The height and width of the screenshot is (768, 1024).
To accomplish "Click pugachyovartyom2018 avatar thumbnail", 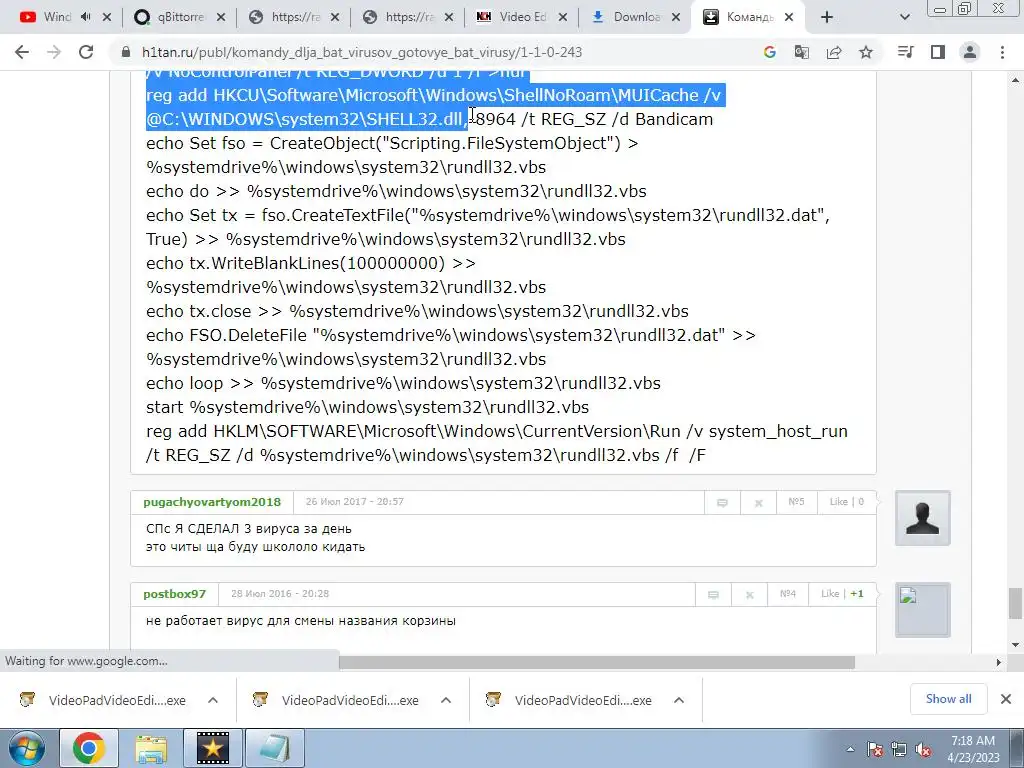I will point(923,519).
